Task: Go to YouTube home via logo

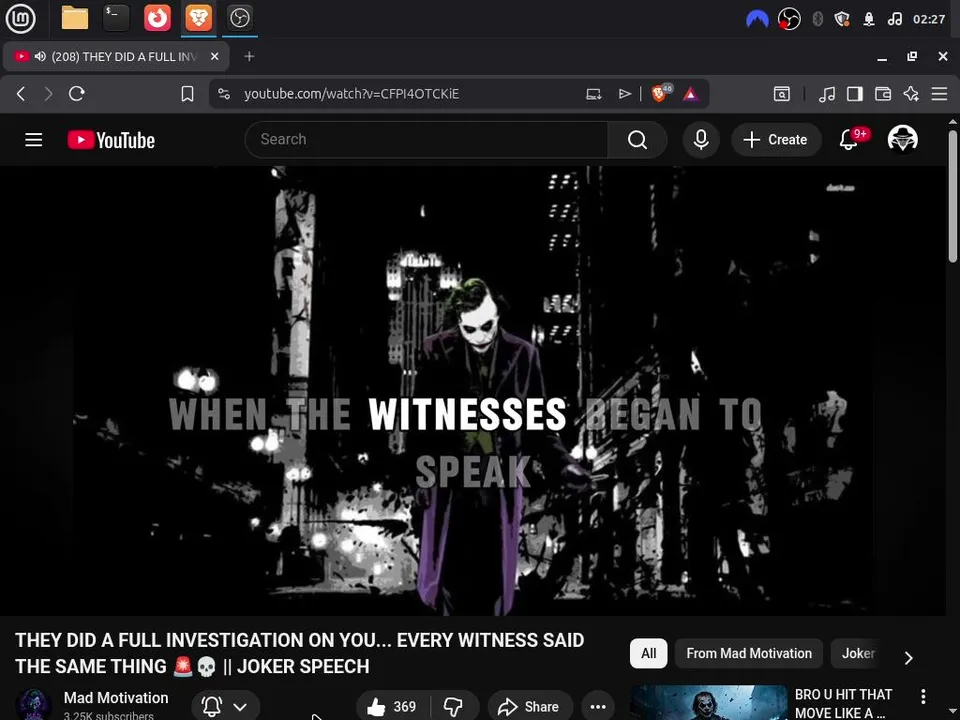Action: tap(111, 140)
